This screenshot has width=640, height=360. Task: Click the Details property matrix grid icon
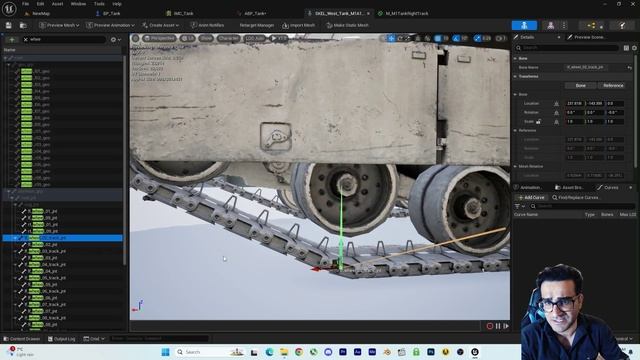[x=626, y=48]
